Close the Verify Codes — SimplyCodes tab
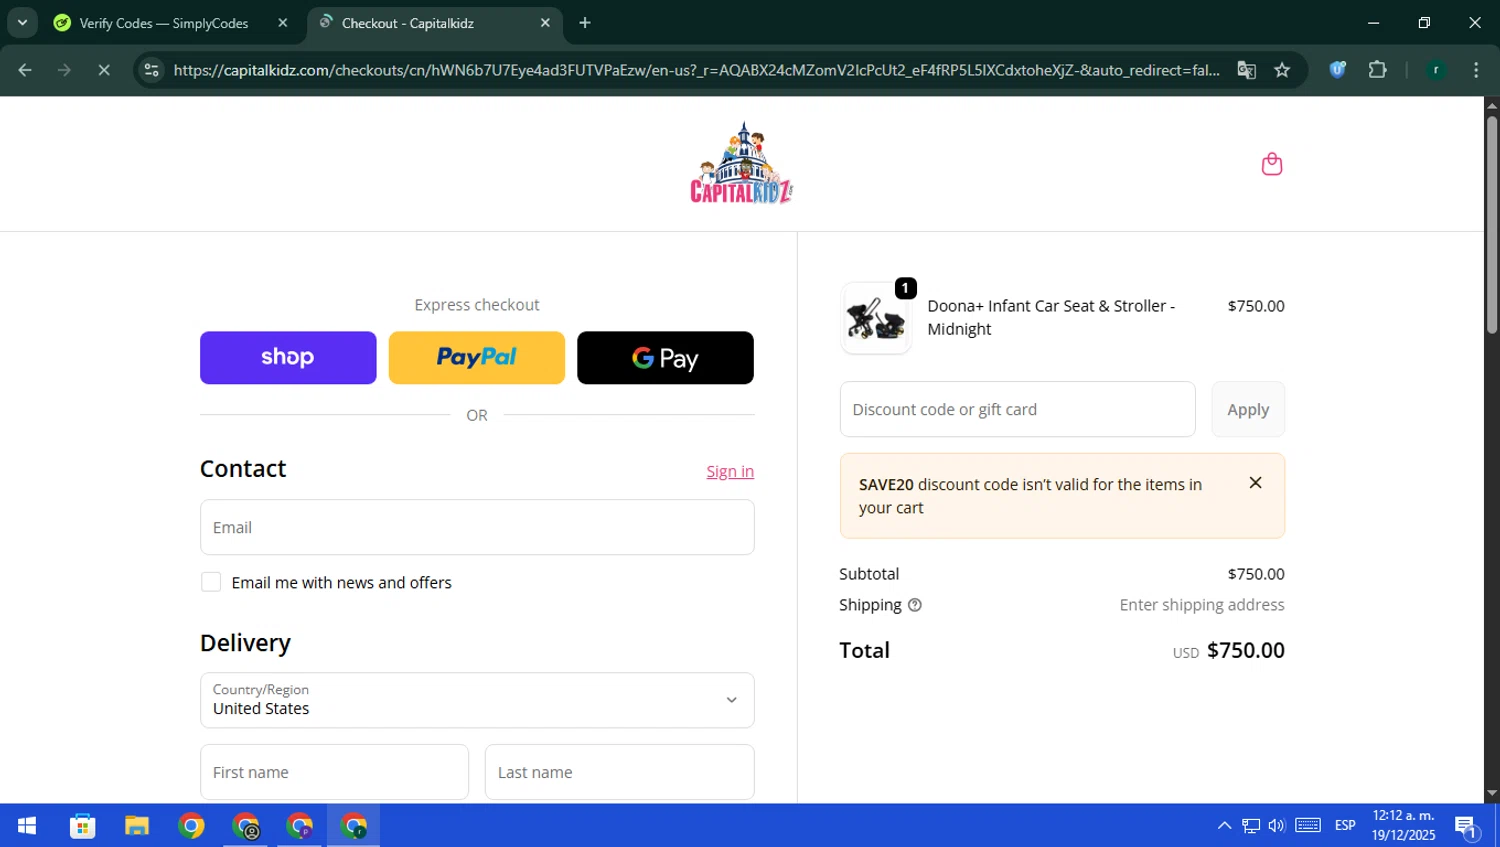 (x=283, y=23)
